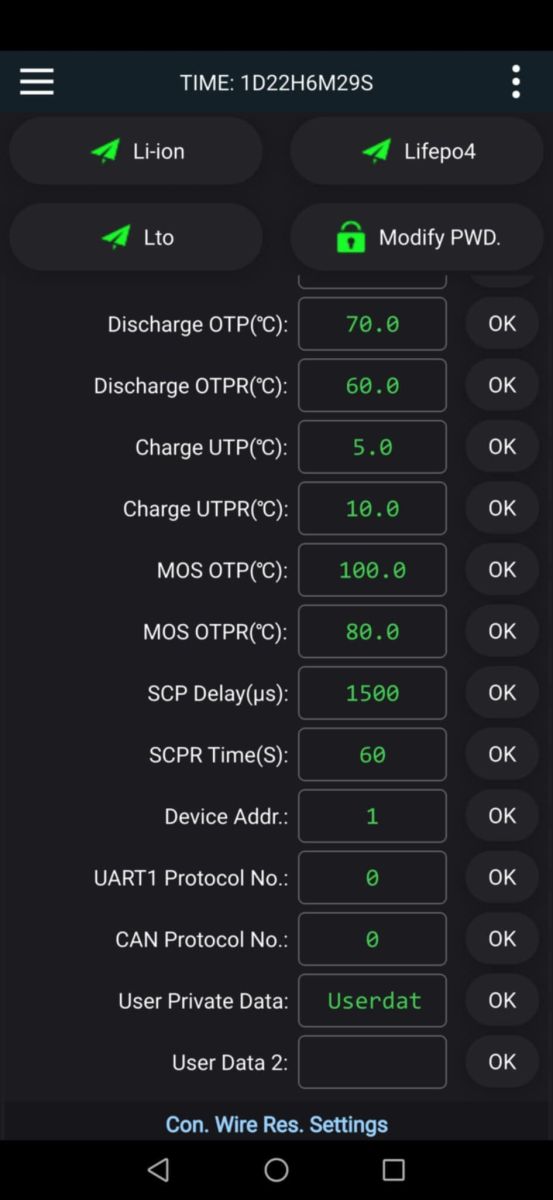
Task: Tap the green lock Modify PWD. button
Action: pos(417,237)
